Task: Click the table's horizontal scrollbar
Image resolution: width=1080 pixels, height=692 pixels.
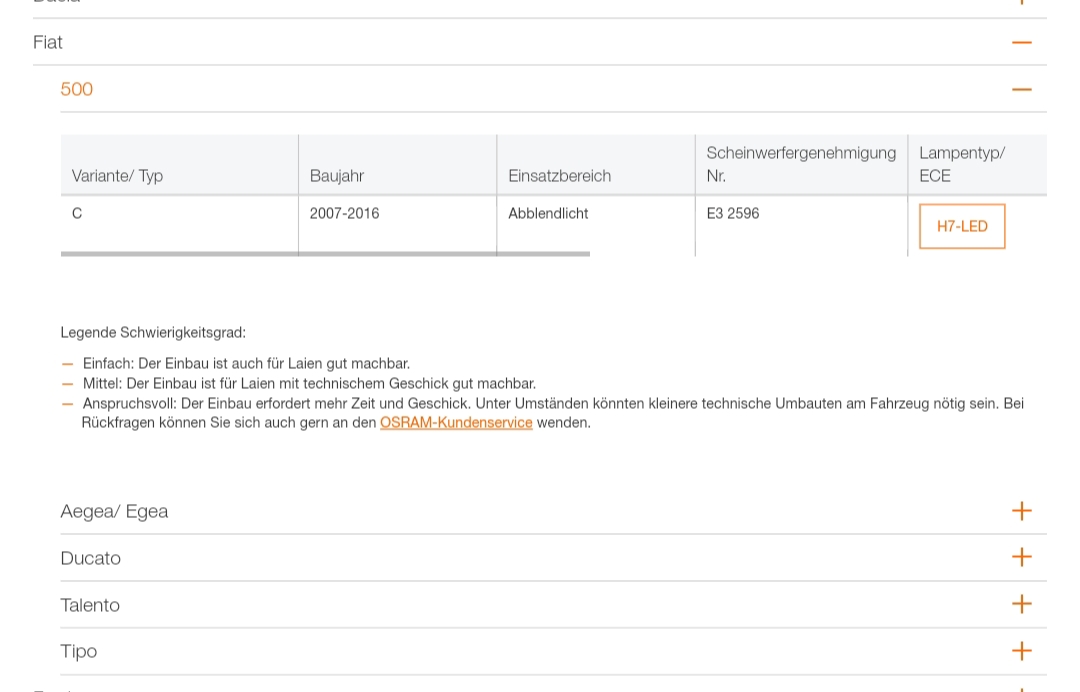Action: tap(325, 254)
